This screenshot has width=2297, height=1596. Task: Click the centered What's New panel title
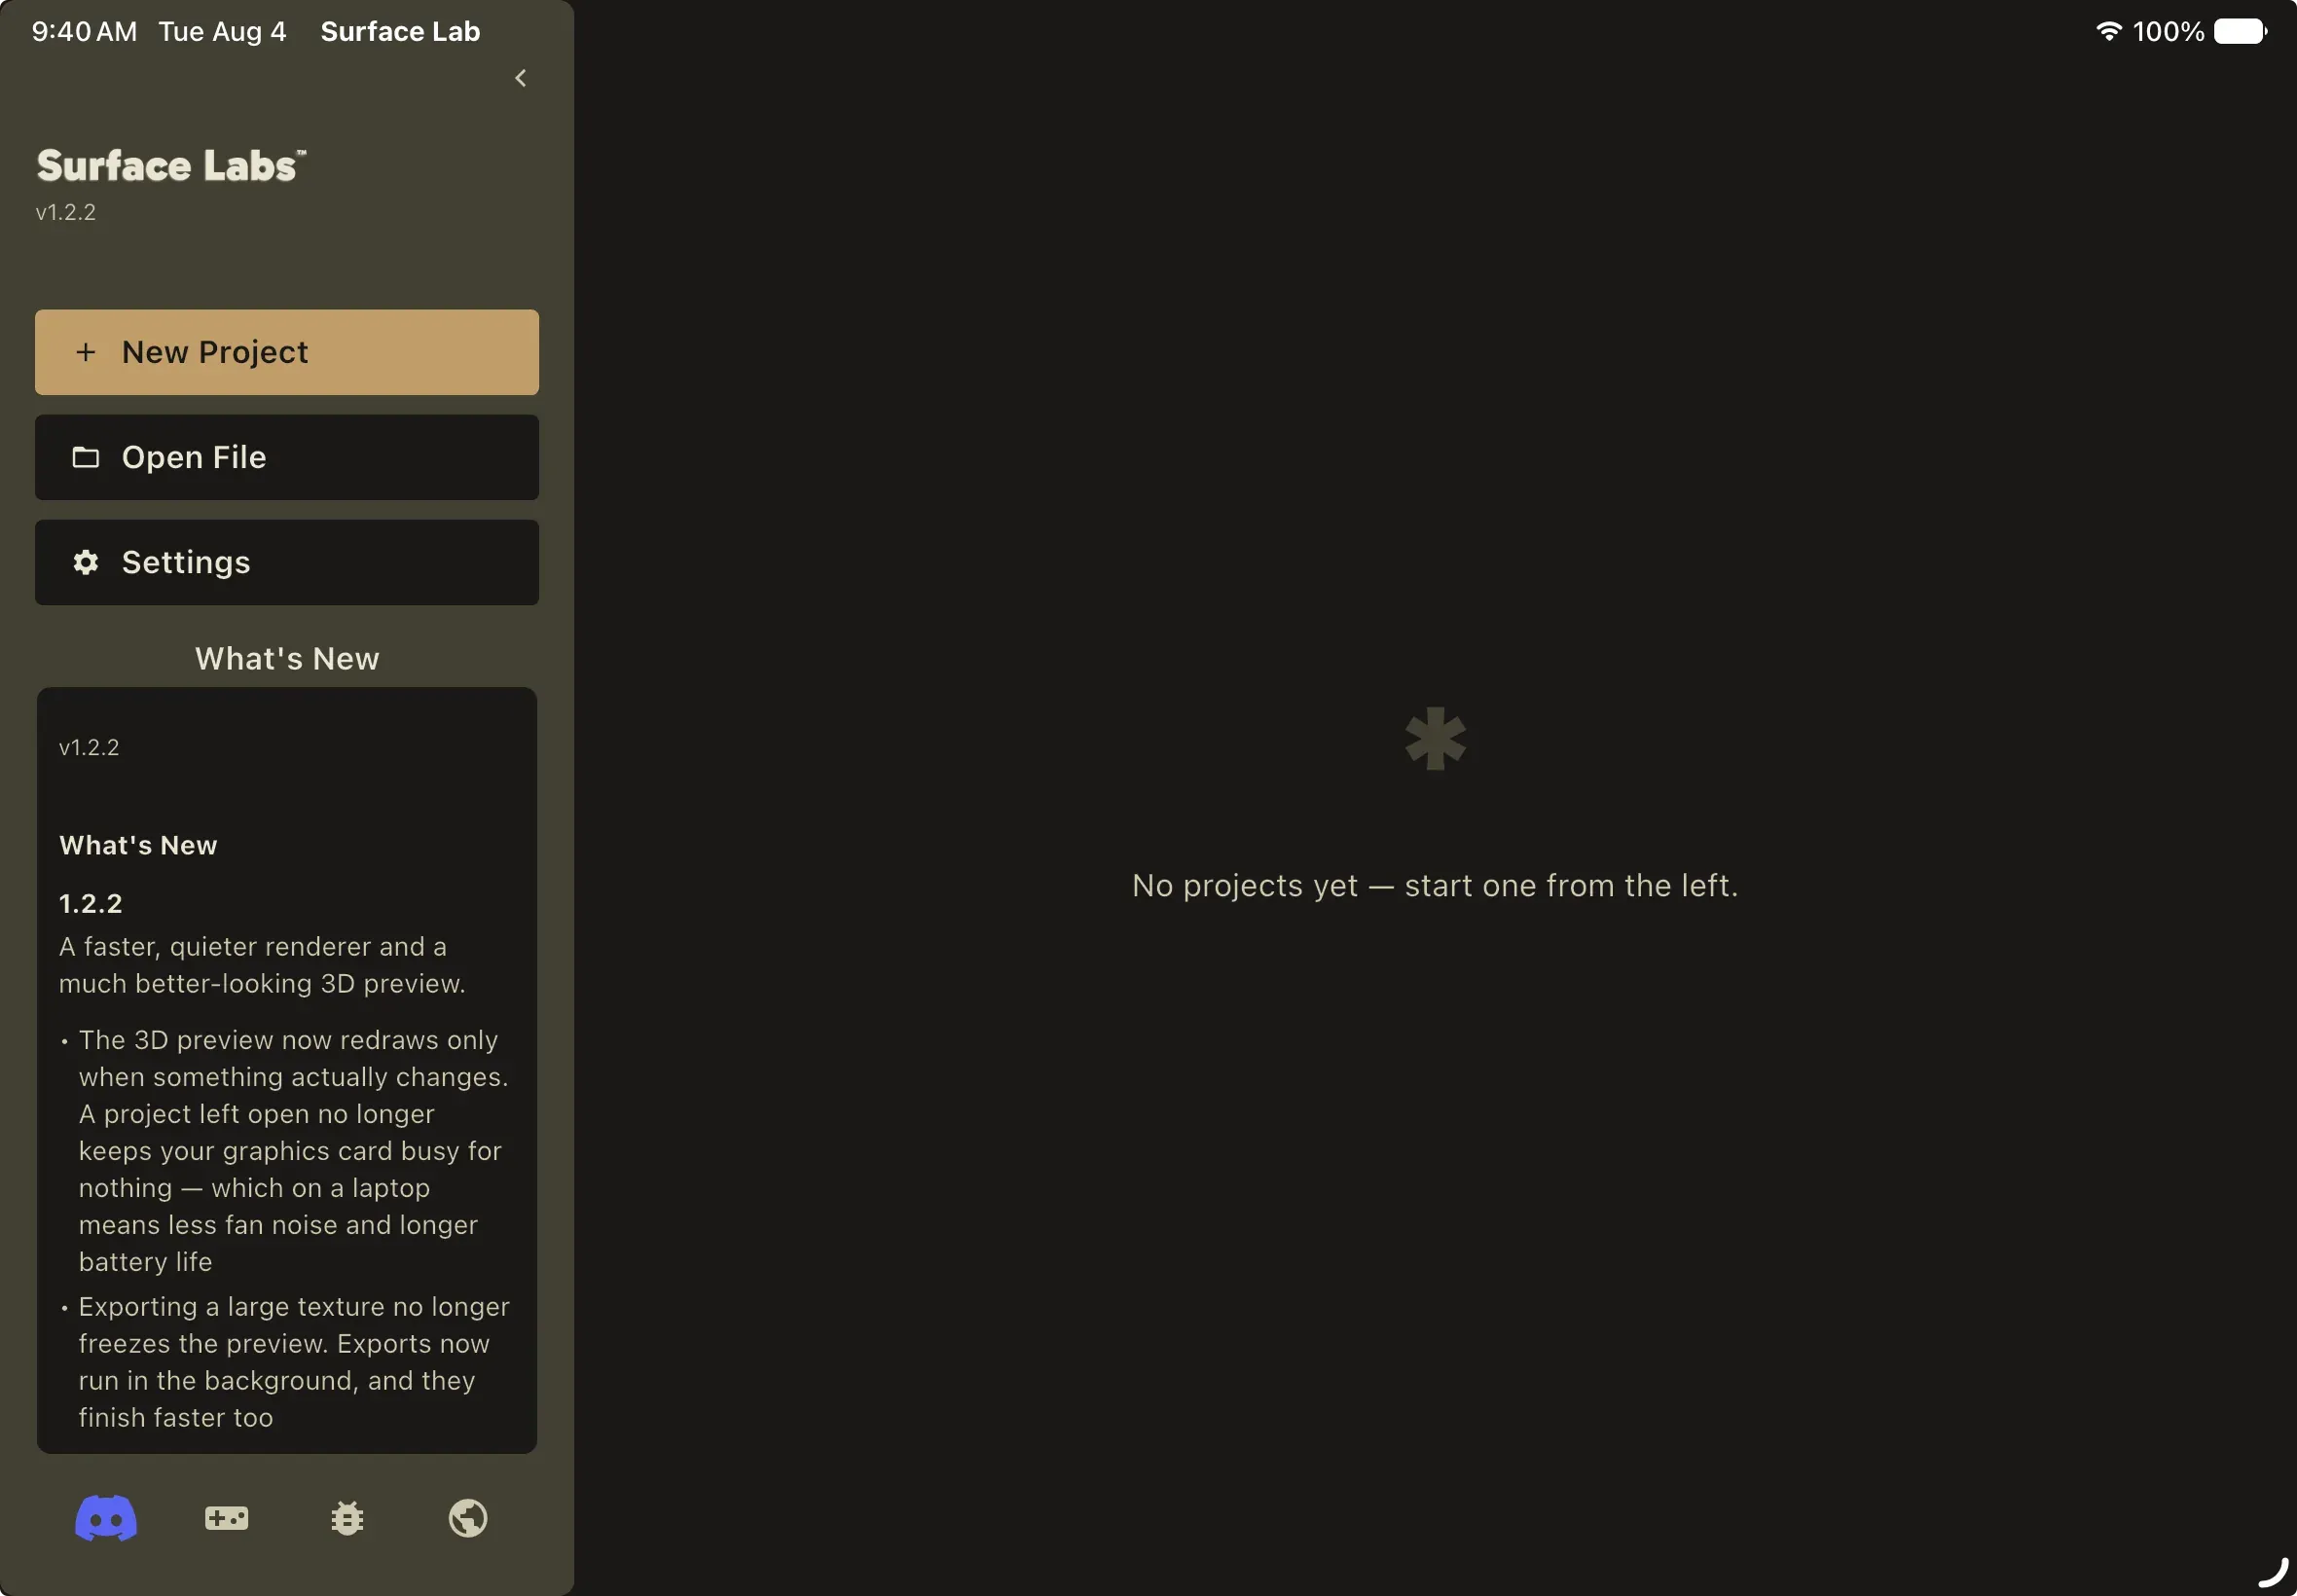[x=287, y=658]
